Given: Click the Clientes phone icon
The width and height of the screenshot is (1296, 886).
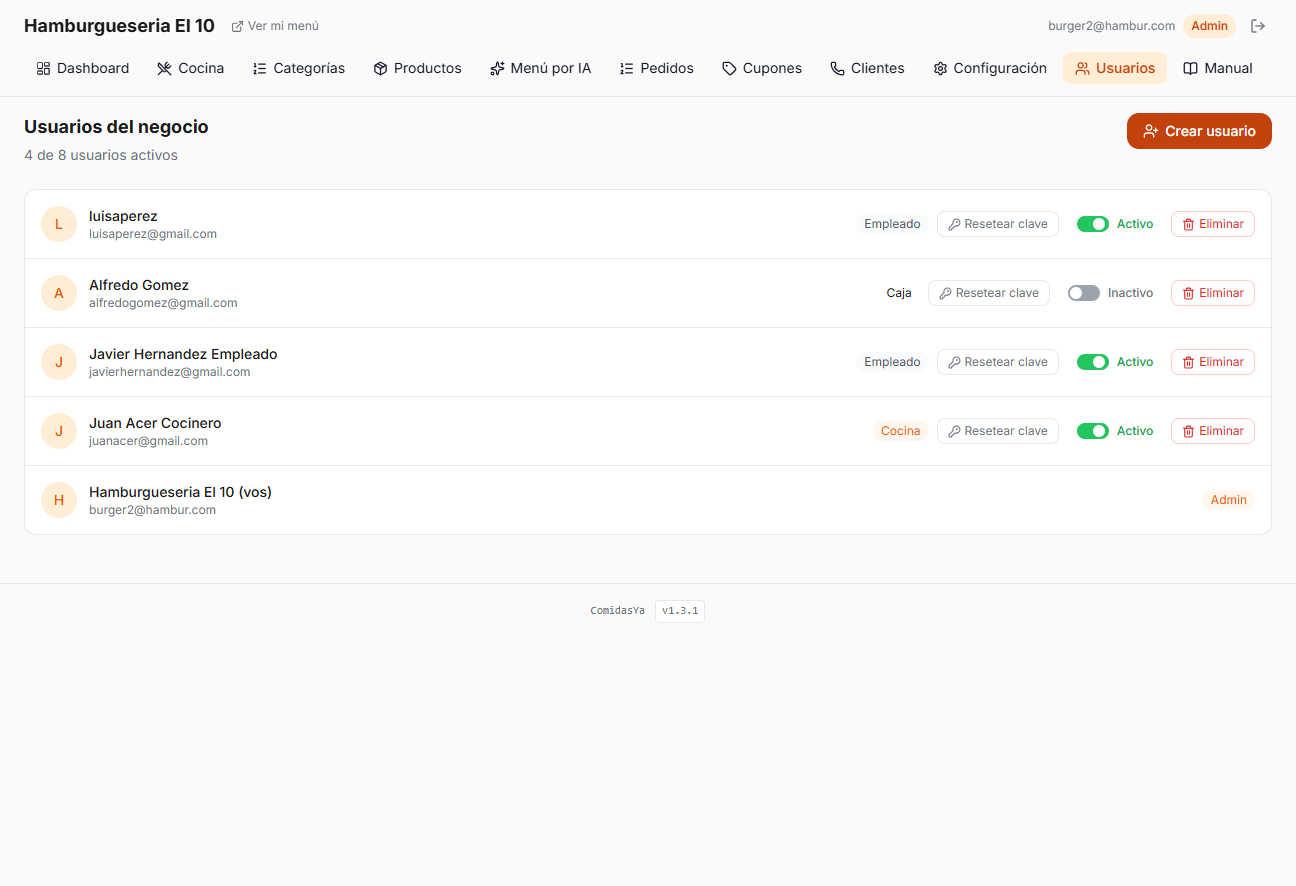Looking at the screenshot, I should coord(837,68).
